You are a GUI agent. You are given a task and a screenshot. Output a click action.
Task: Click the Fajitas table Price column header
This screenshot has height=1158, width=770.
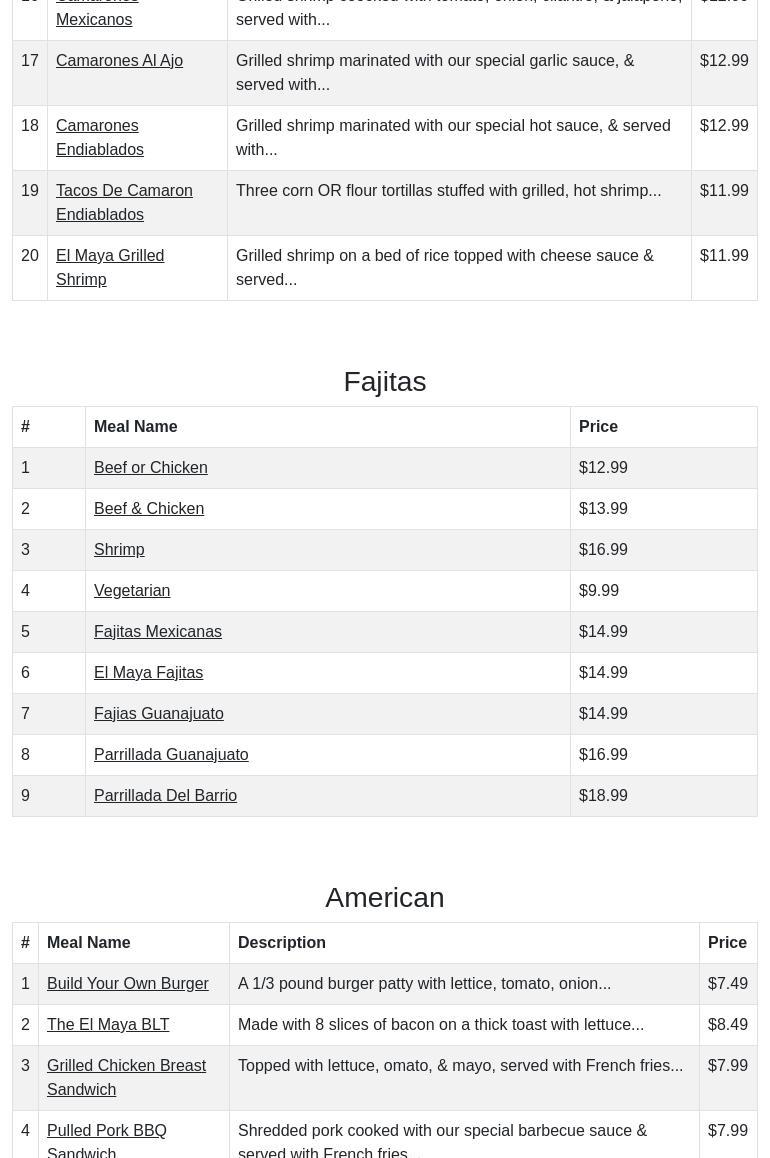click(x=598, y=426)
